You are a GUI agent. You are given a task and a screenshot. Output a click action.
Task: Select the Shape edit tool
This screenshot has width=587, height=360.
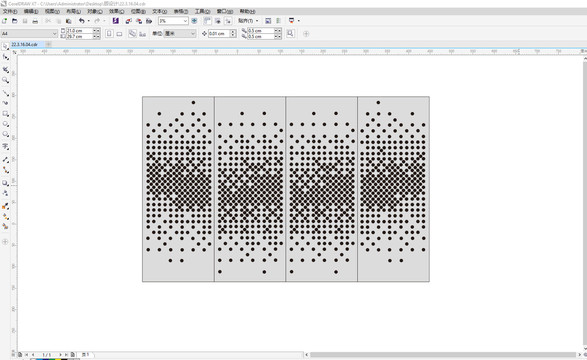(x=5, y=57)
